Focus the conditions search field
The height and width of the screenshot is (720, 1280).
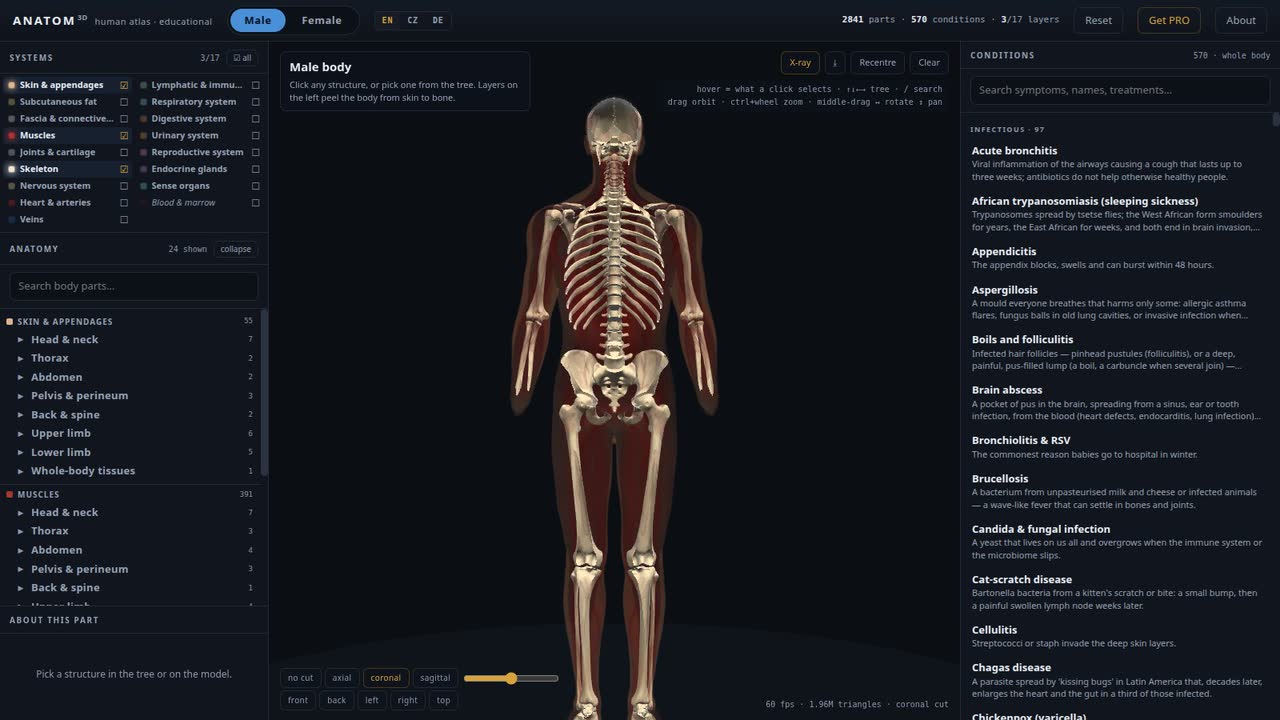(x=1120, y=90)
